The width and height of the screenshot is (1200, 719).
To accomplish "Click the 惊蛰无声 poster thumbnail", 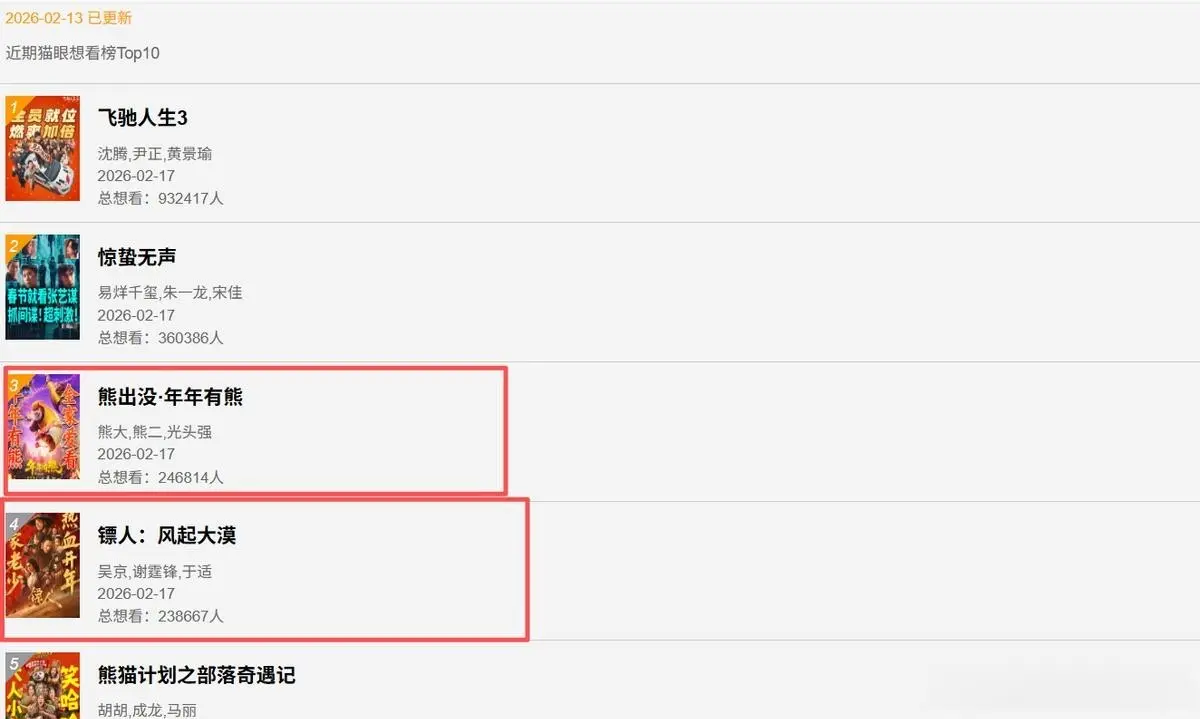I will 42,288.
